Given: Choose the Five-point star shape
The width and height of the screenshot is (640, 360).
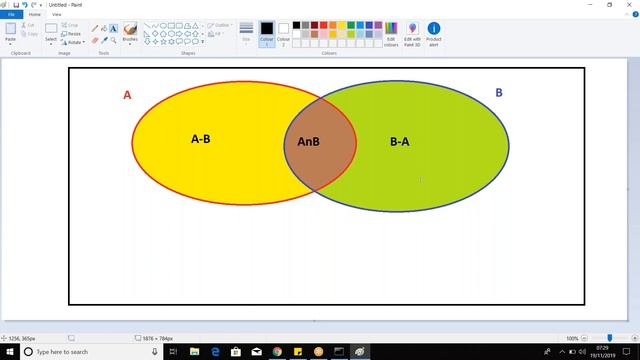Looking at the screenshot, I should [x=163, y=42].
